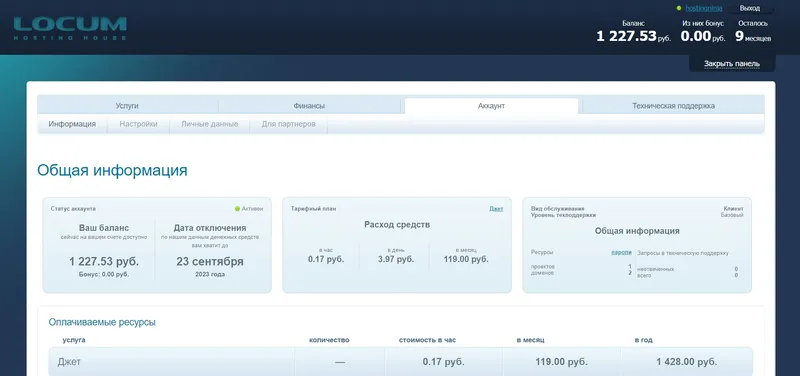Open the Техническая поддержка tab
The image size is (800, 376).
pyautogui.click(x=673, y=106)
